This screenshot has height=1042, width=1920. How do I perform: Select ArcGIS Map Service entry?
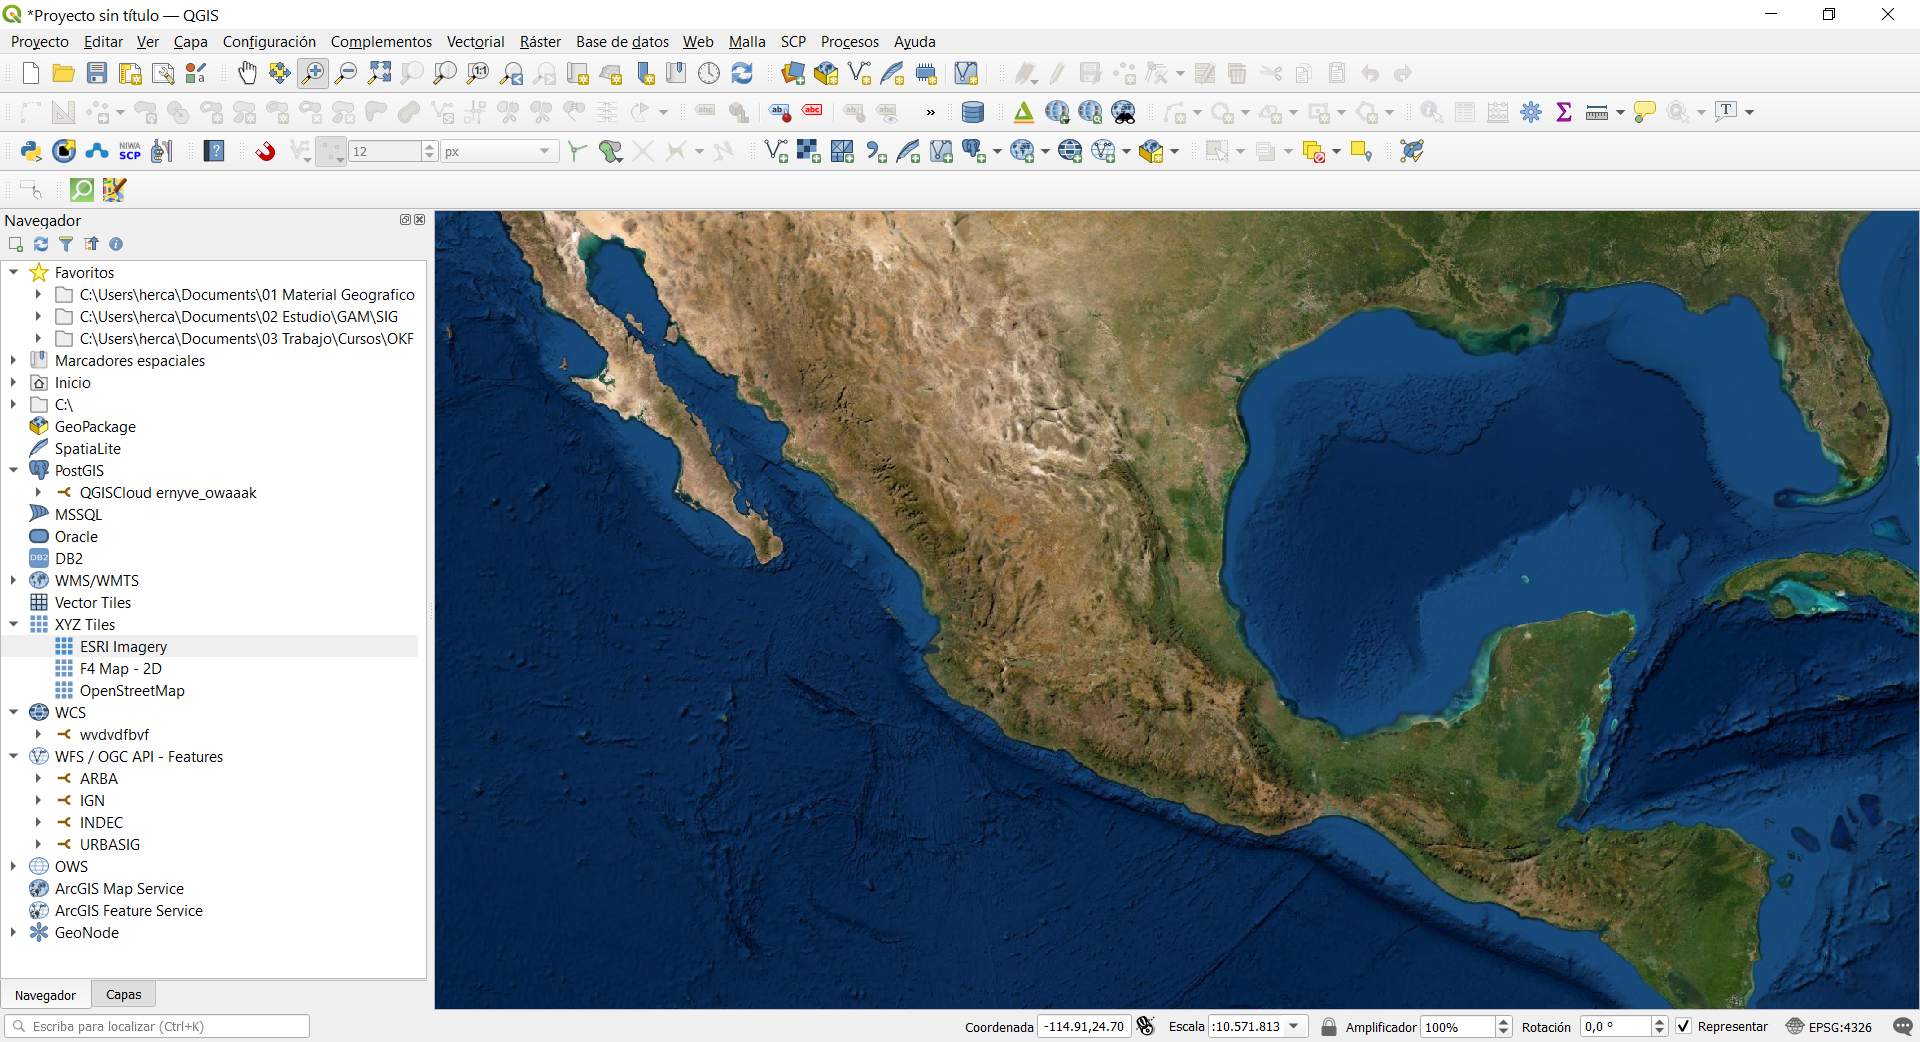[x=119, y=888]
